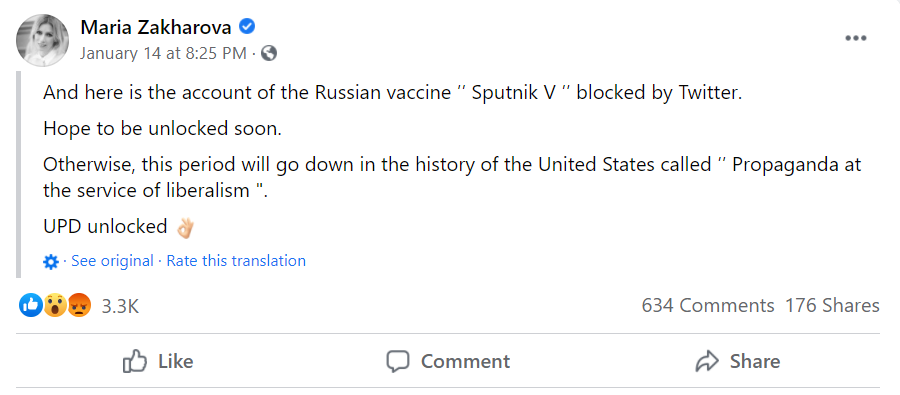
Task: Click the Maria Zakharova name link
Action: pyautogui.click(x=156, y=26)
